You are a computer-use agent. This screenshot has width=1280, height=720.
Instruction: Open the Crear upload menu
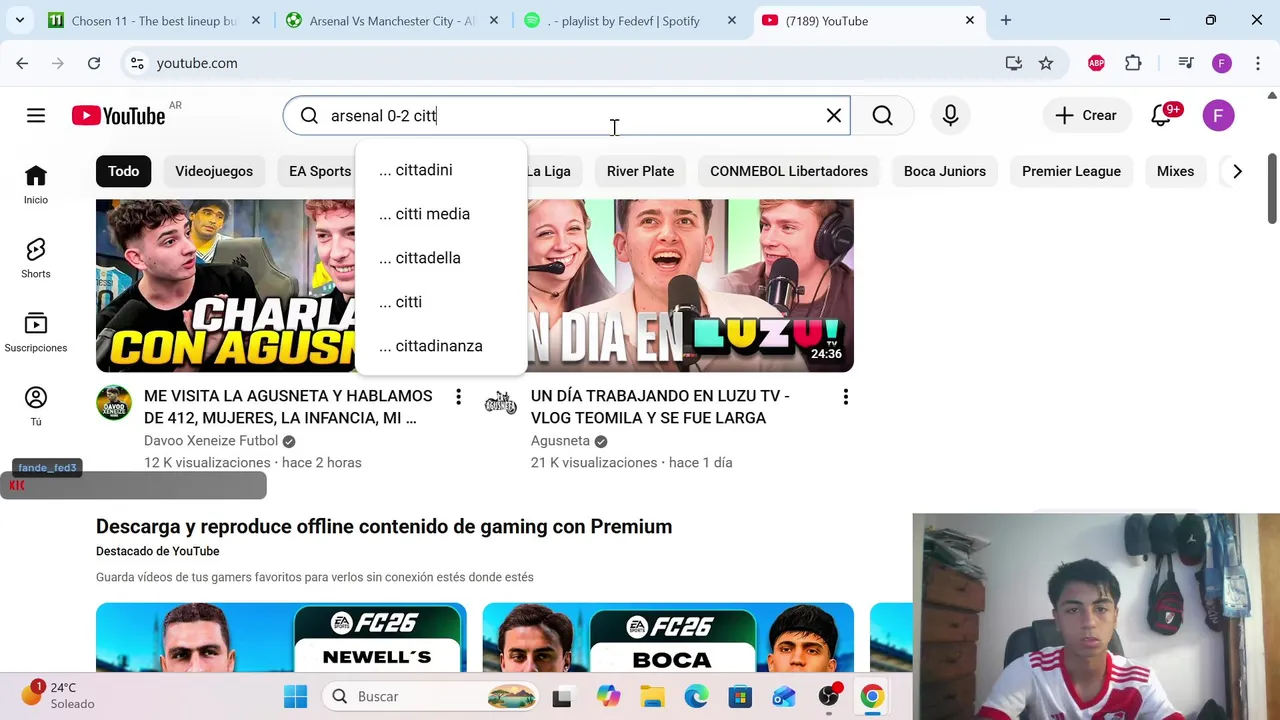(1086, 115)
